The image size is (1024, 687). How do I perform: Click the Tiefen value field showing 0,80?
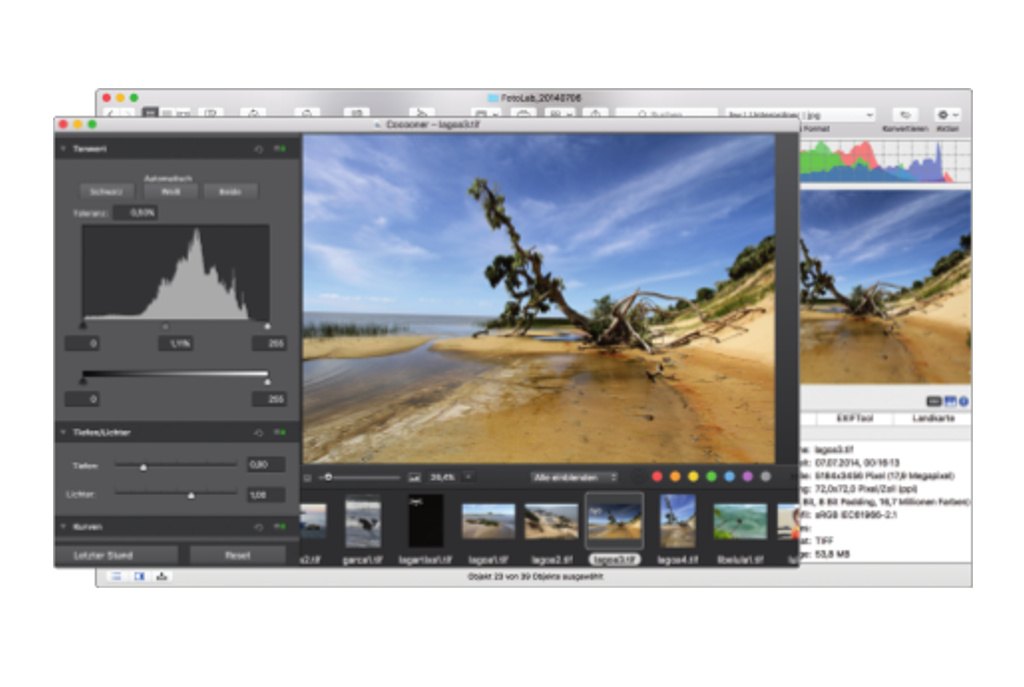(x=266, y=465)
